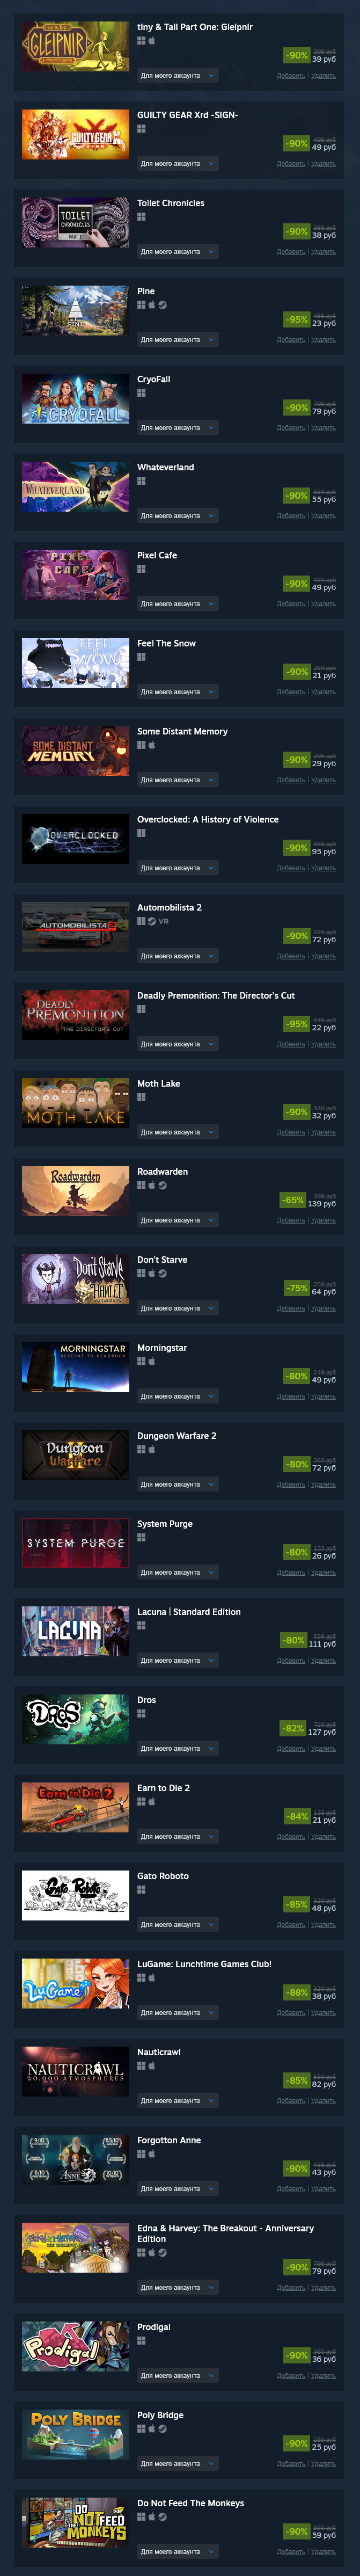Click the Dungeon Warfare 2 game title
The image size is (360, 2576).
pyautogui.click(x=176, y=1436)
